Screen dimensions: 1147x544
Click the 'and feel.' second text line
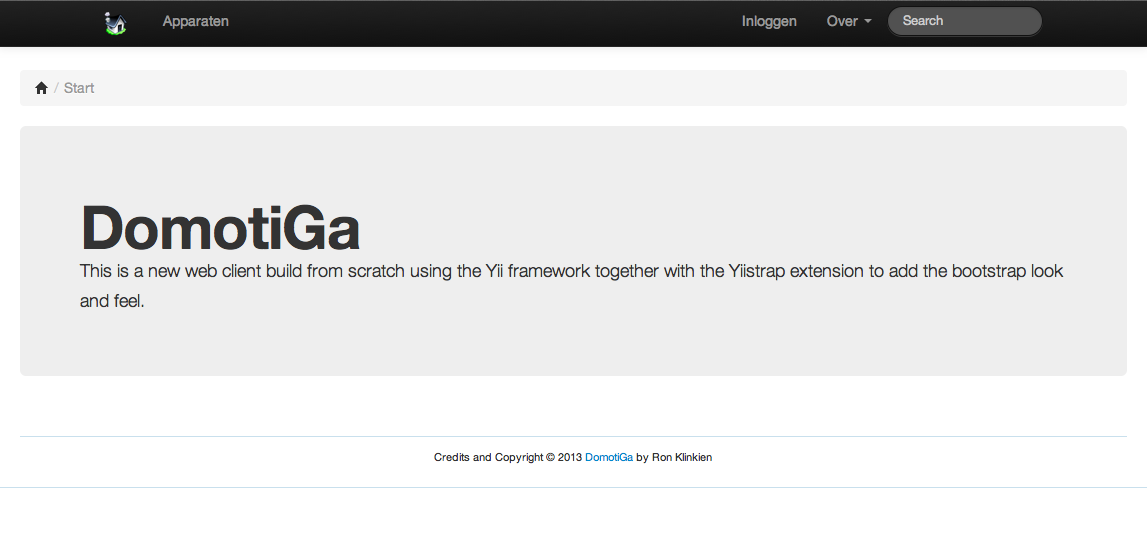tap(112, 301)
